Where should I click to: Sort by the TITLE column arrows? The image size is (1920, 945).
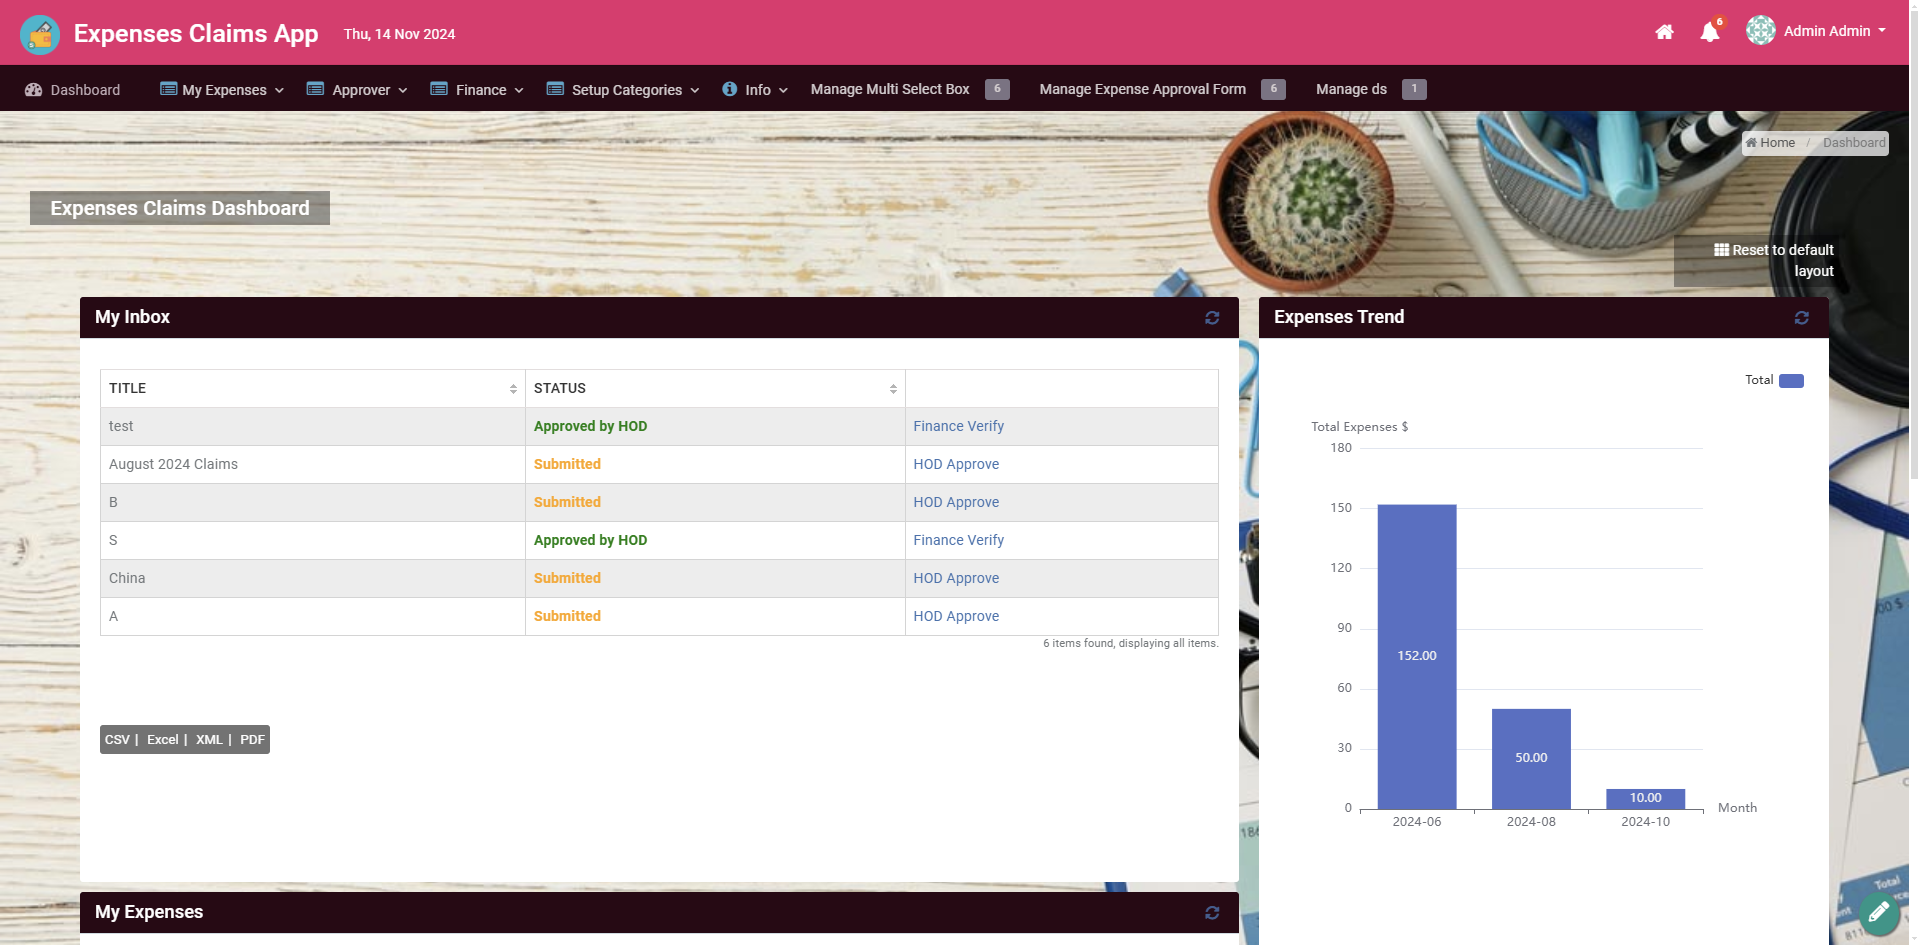click(513, 389)
